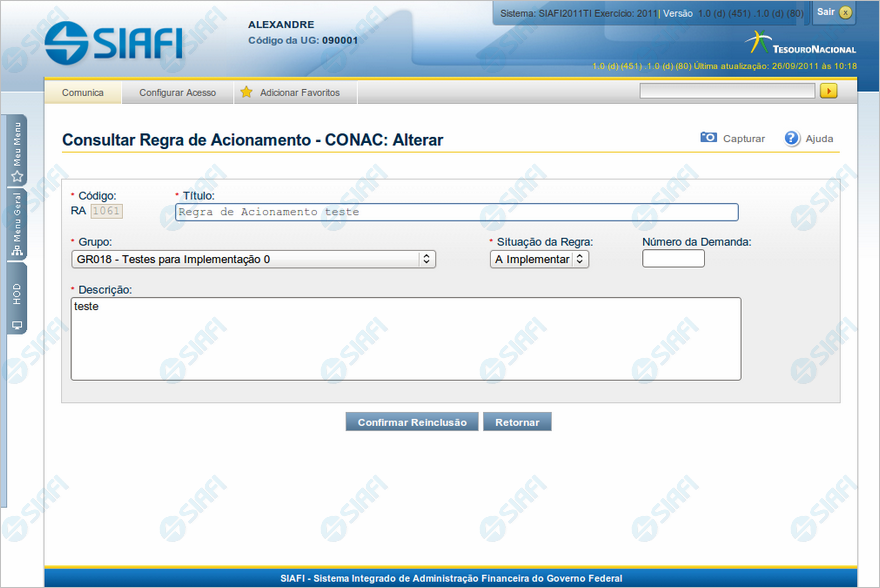Viewport: 880px width, 588px height.
Task: Focus the Número da Demanda input box
Action: pyautogui.click(x=673, y=259)
